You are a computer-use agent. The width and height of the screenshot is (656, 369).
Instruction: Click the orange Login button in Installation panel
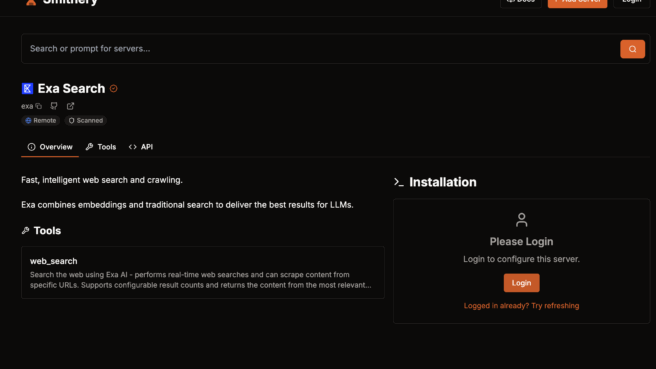(521, 283)
